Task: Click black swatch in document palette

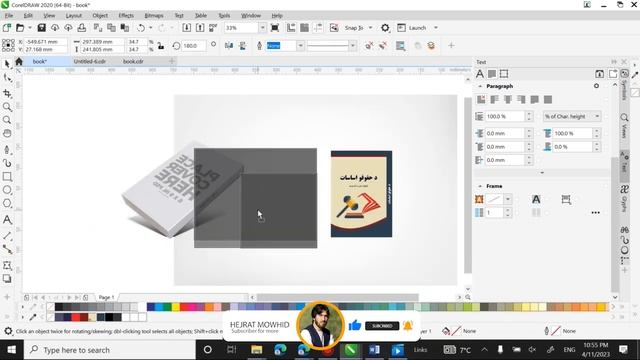Action: (109, 317)
